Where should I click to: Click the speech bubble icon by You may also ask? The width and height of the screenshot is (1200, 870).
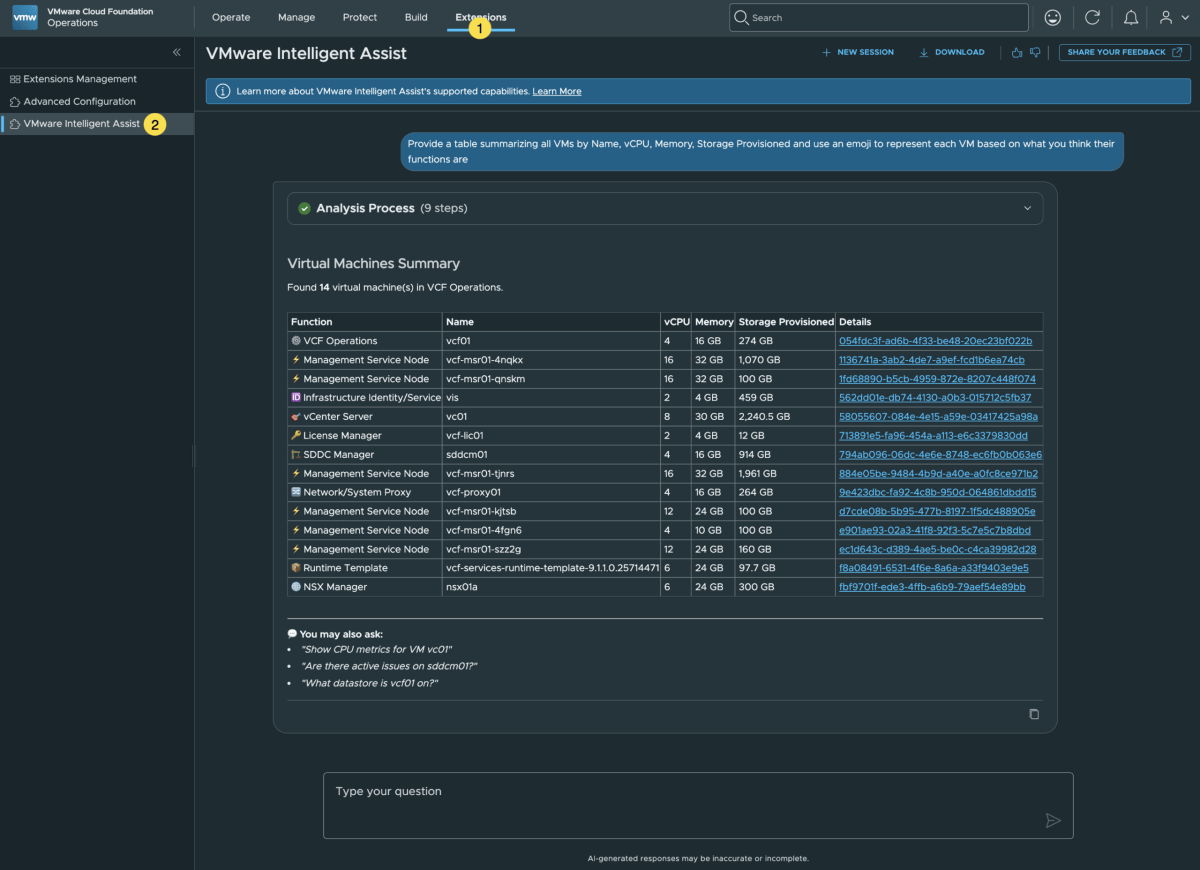292,634
